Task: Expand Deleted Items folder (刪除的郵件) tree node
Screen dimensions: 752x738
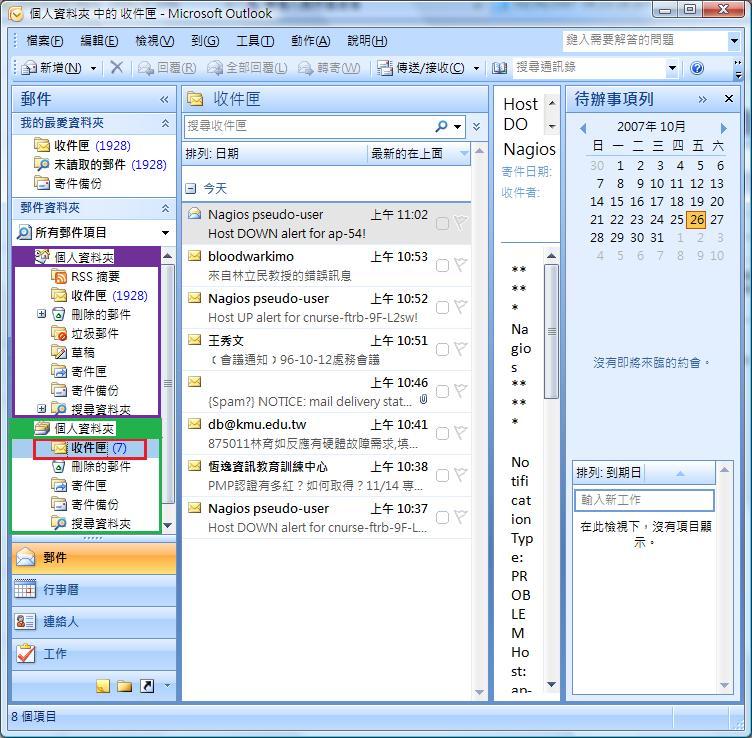Action: 42,314
